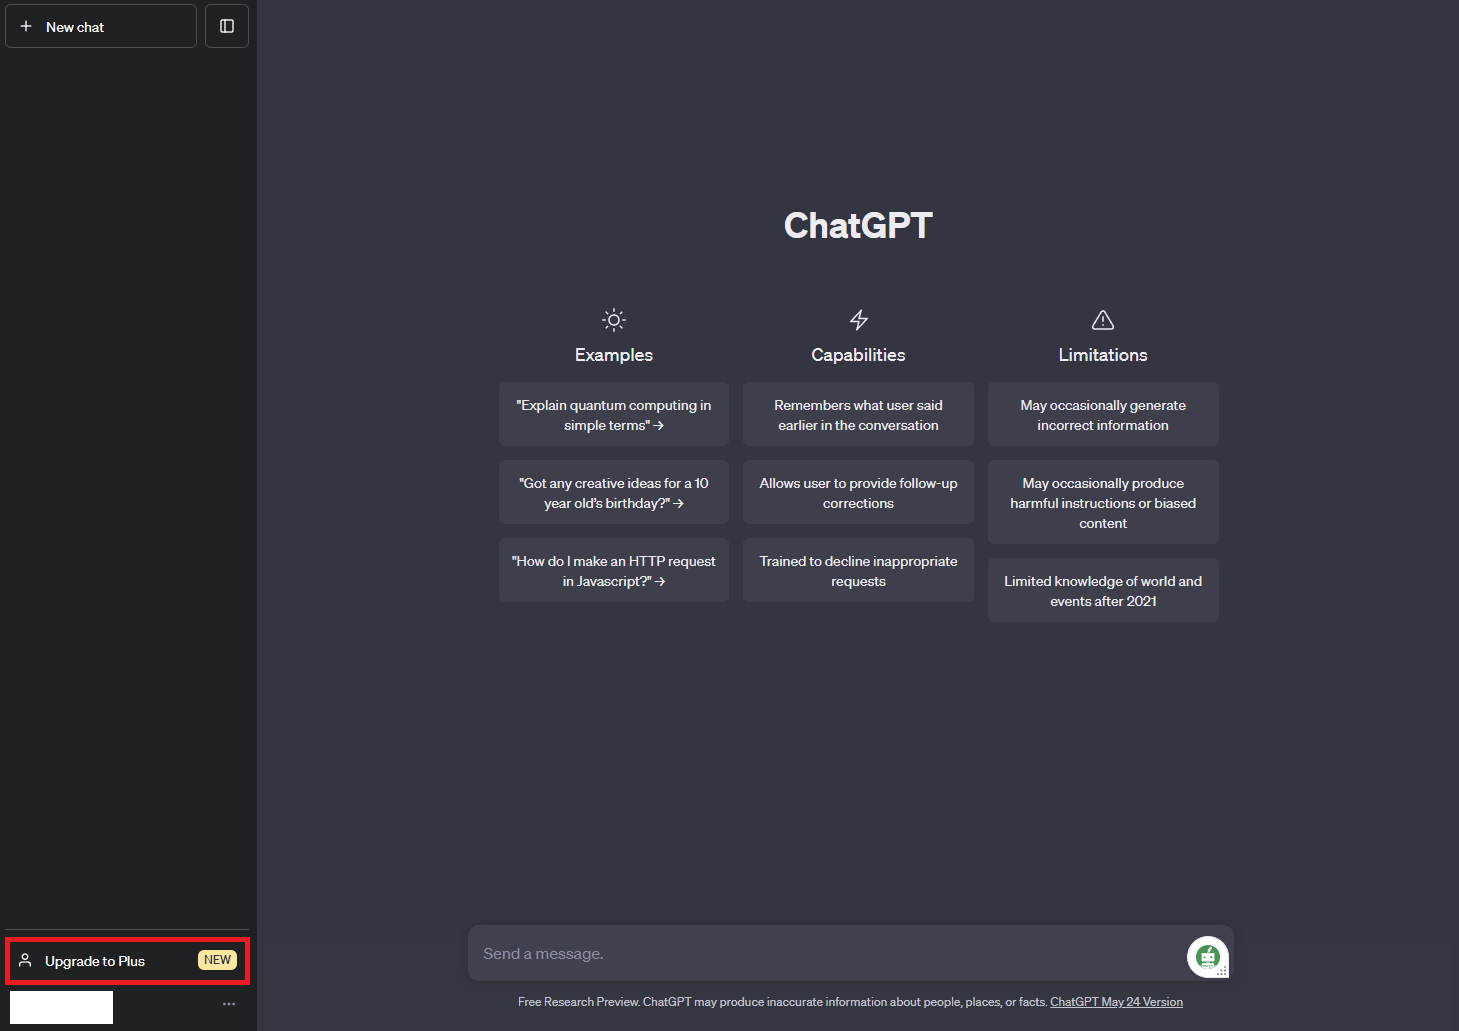Click the 'harmful instructions or biased content' card
Viewport: 1459px width, 1031px height.
(x=1103, y=502)
